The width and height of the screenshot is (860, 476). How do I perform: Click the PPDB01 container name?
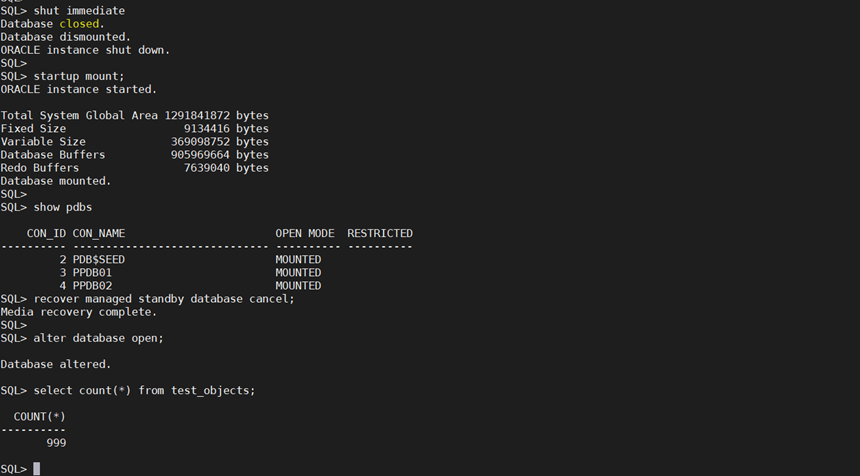tap(92, 273)
